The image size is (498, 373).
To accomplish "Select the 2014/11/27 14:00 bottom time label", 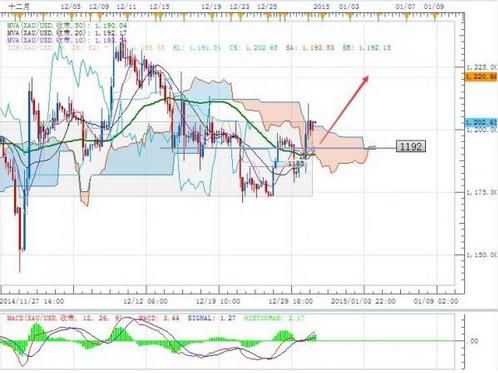I will [x=32, y=301].
